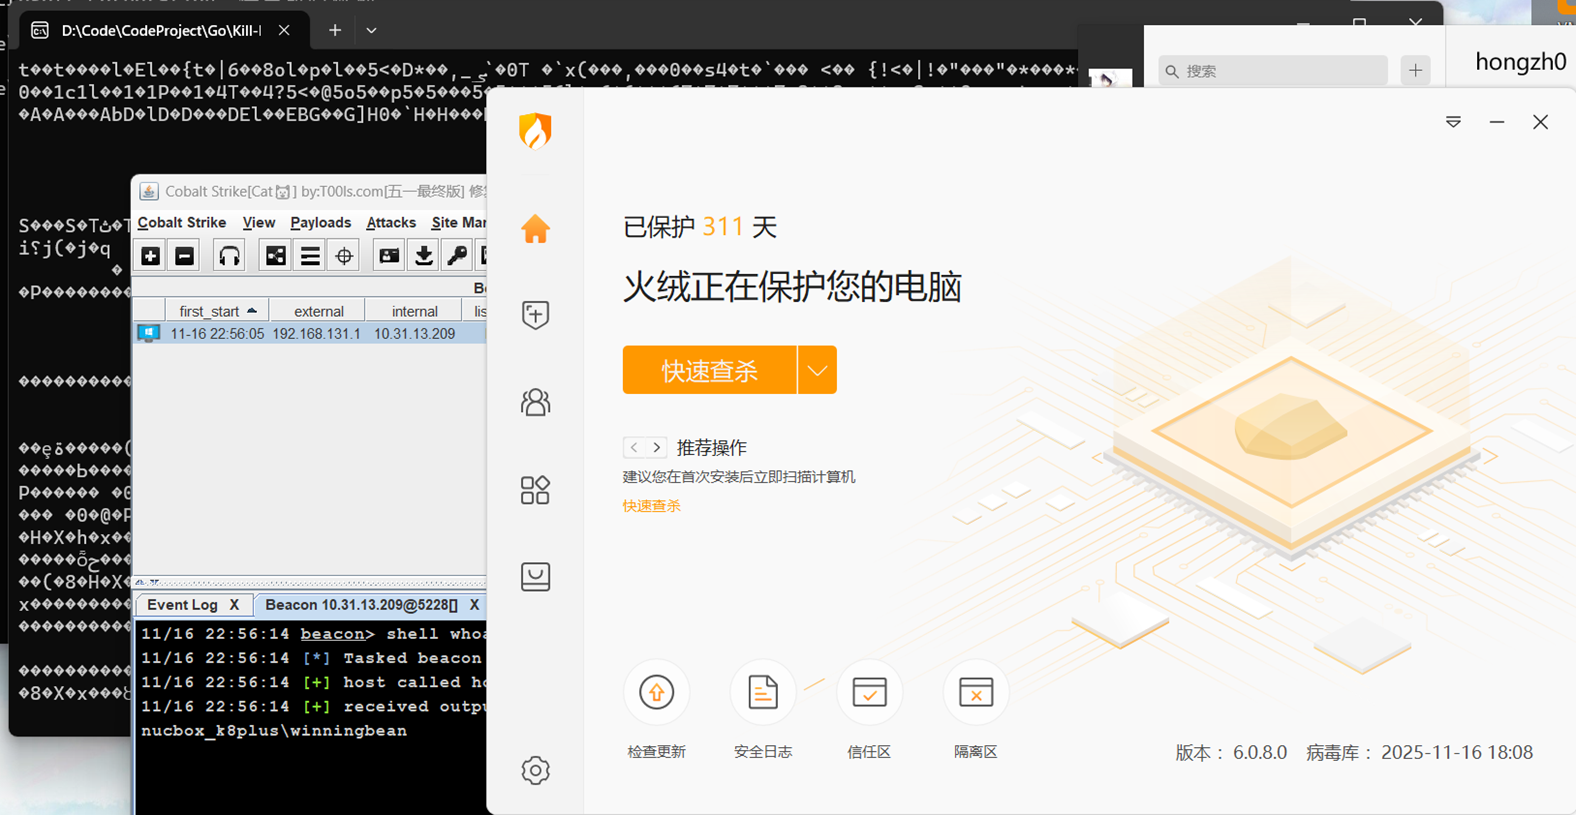Open terminal tab dropdown chevron
1576x815 pixels.
(x=371, y=31)
